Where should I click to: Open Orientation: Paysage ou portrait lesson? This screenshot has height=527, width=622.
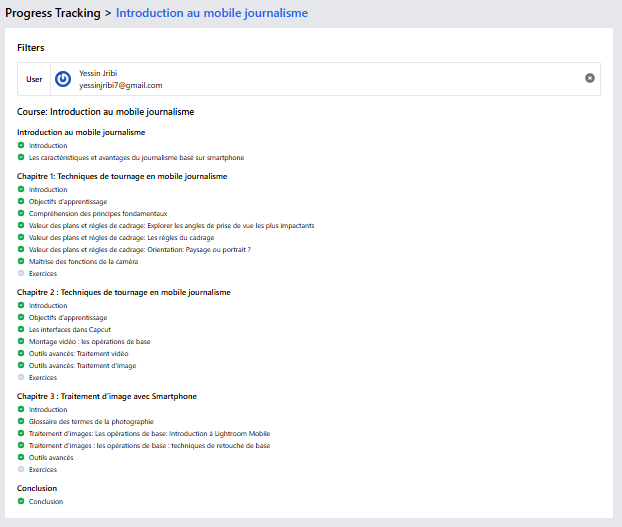[x=139, y=249]
